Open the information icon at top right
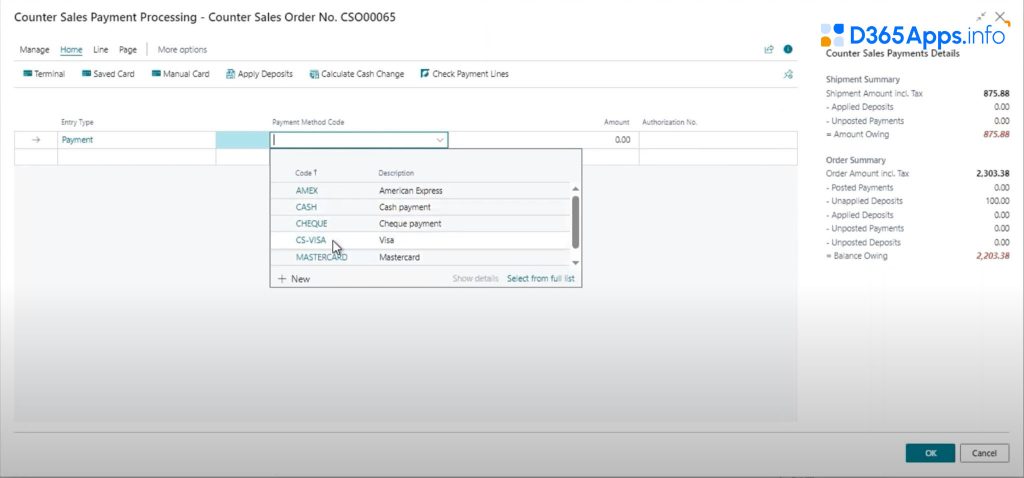The image size is (1024, 478). click(788, 49)
